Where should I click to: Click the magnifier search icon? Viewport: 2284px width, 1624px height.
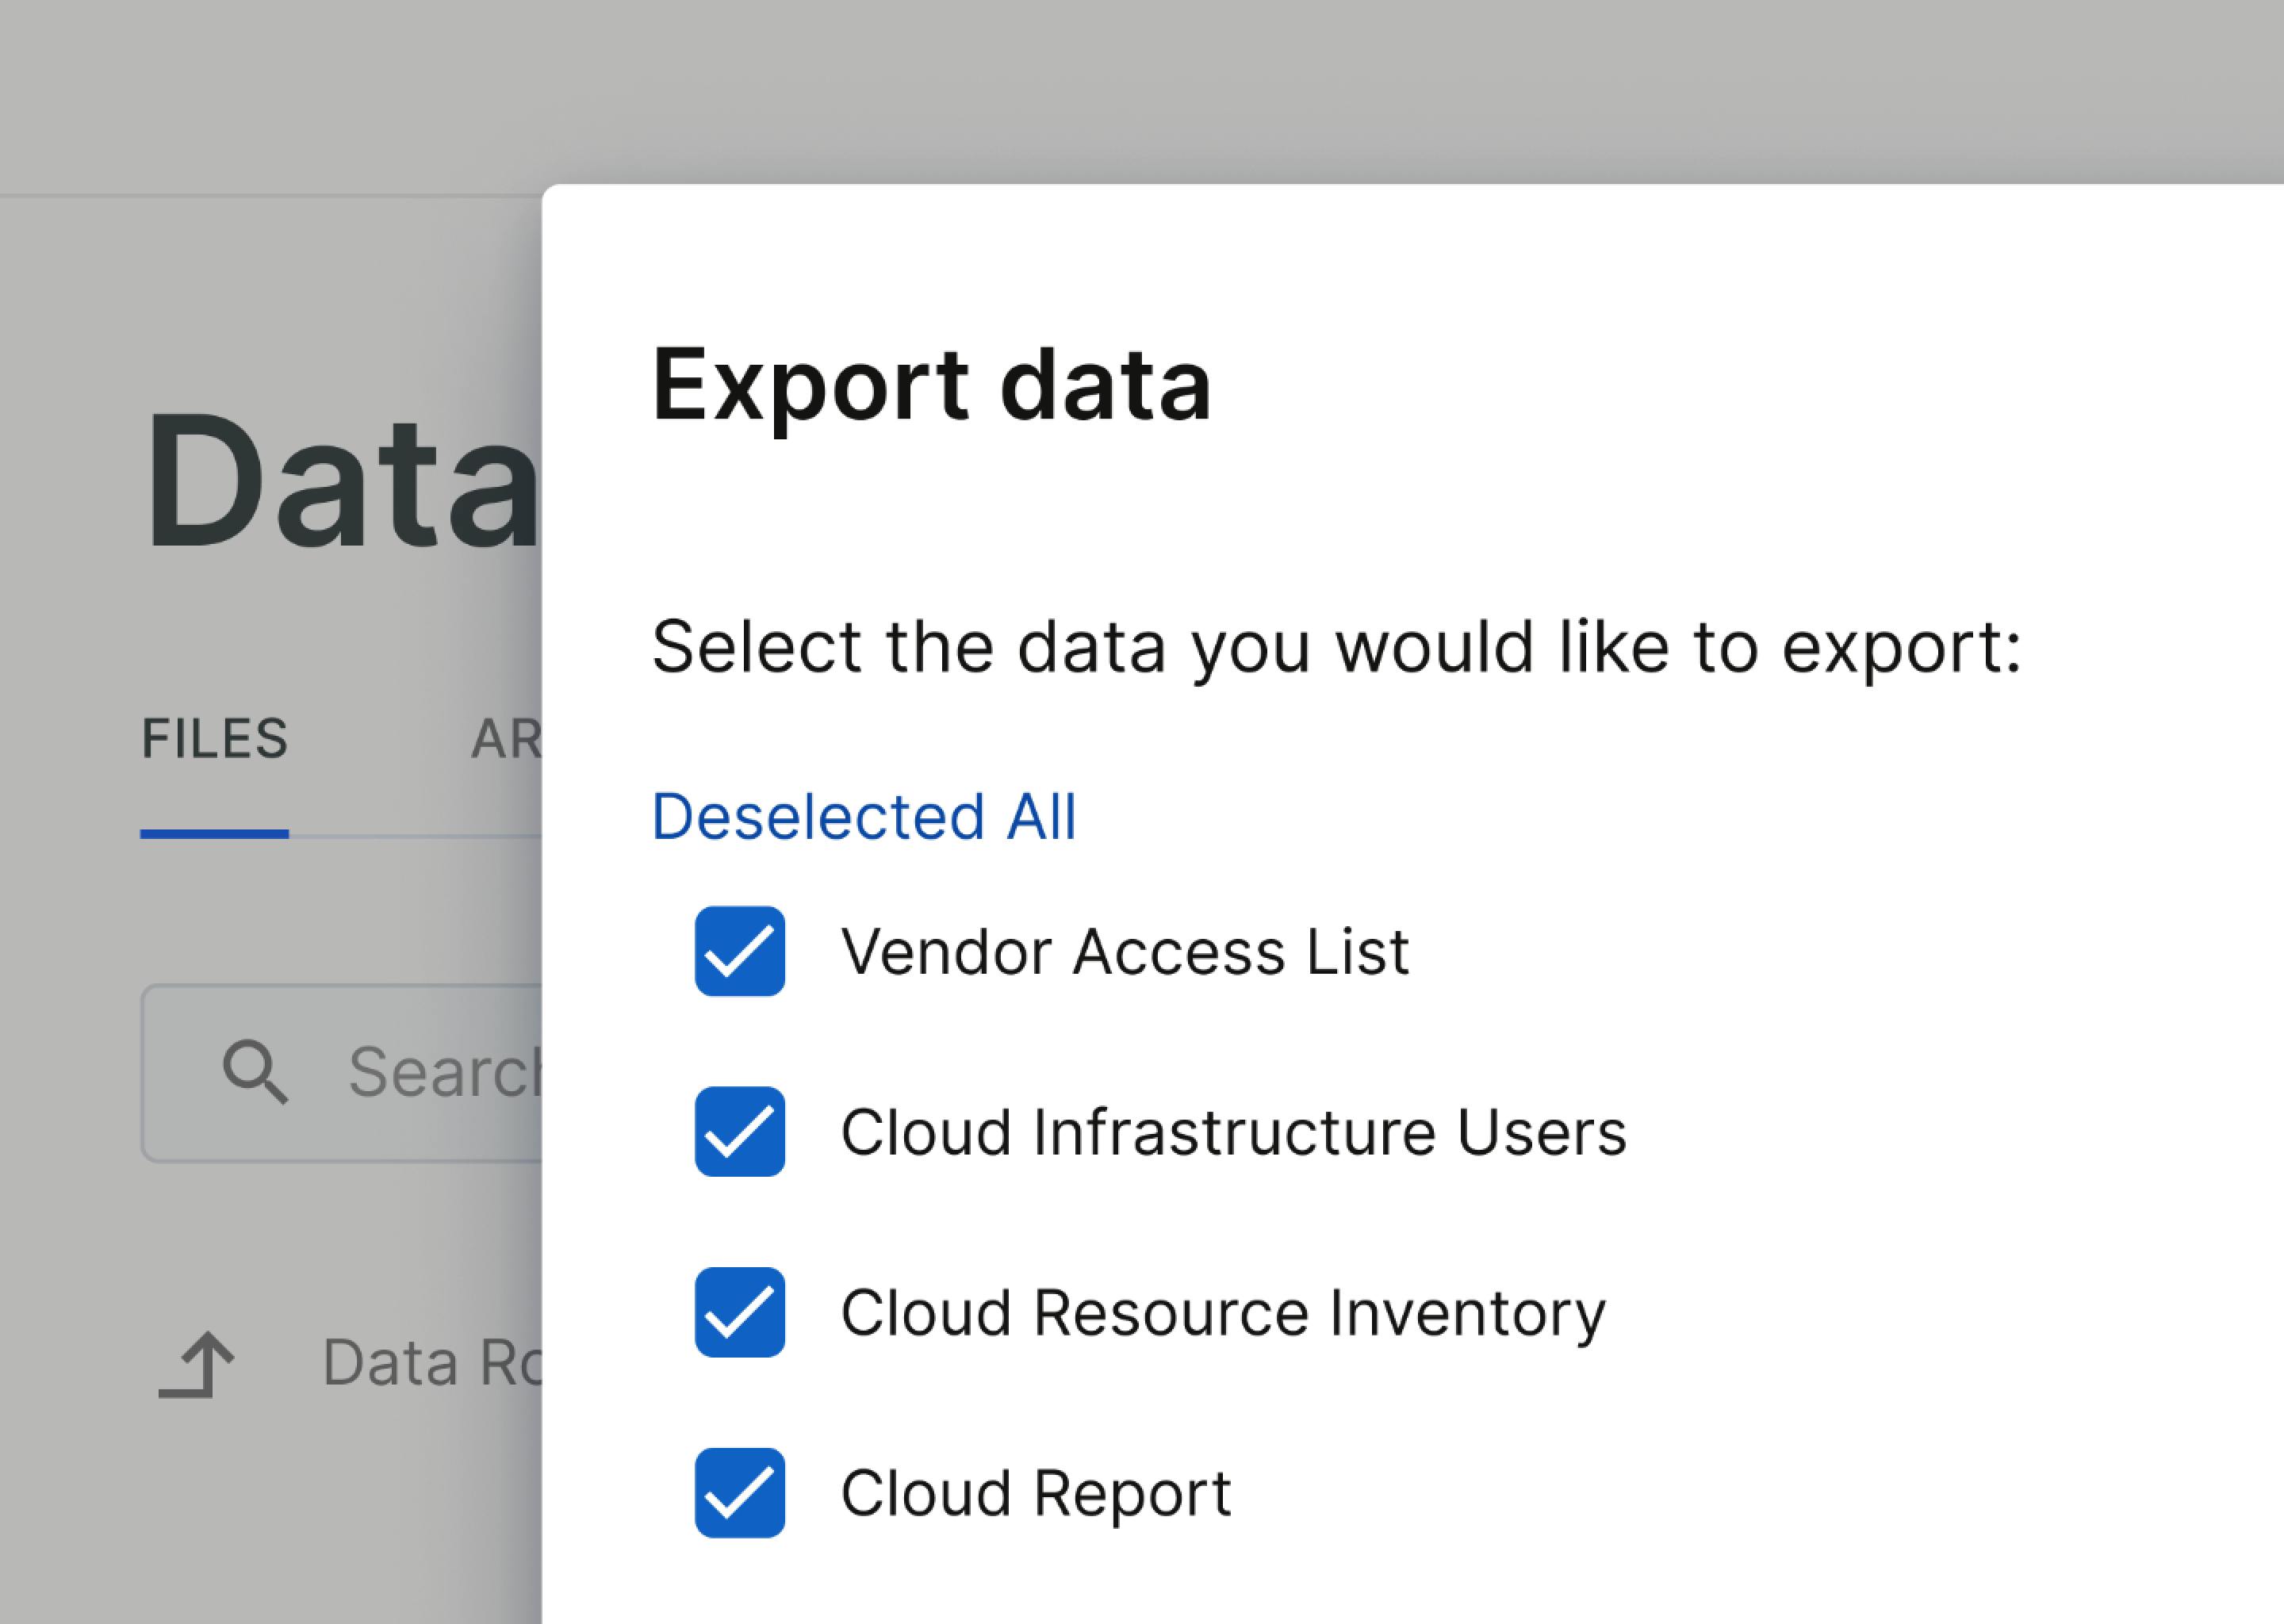click(x=255, y=1072)
